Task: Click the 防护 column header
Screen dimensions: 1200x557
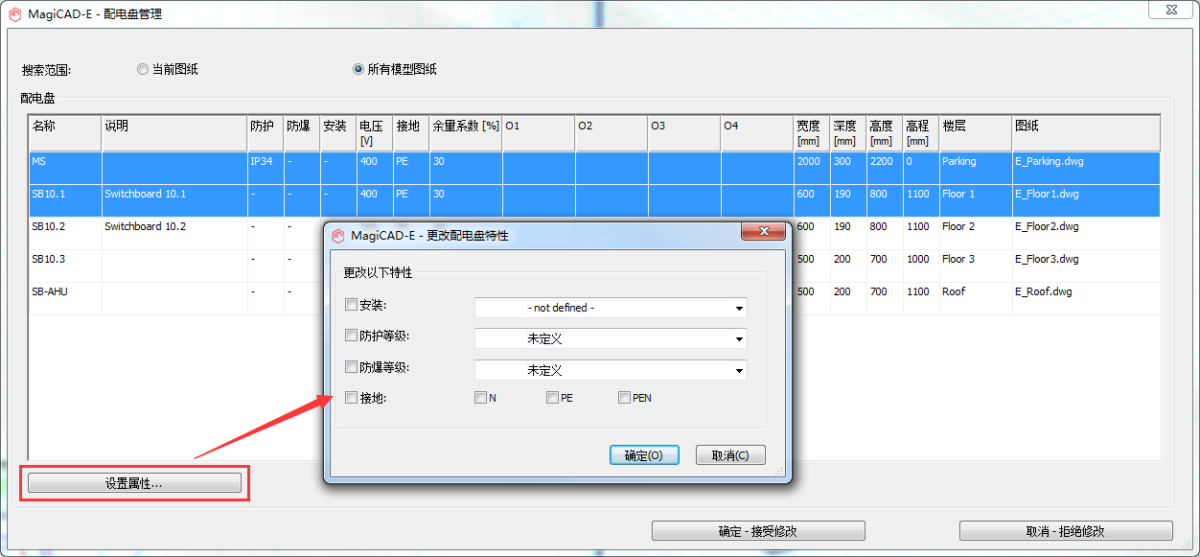Action: (x=265, y=133)
